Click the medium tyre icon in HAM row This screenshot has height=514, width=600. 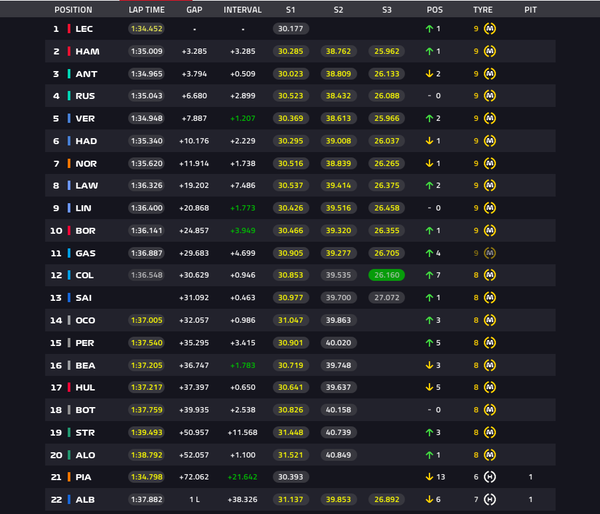[490, 51]
